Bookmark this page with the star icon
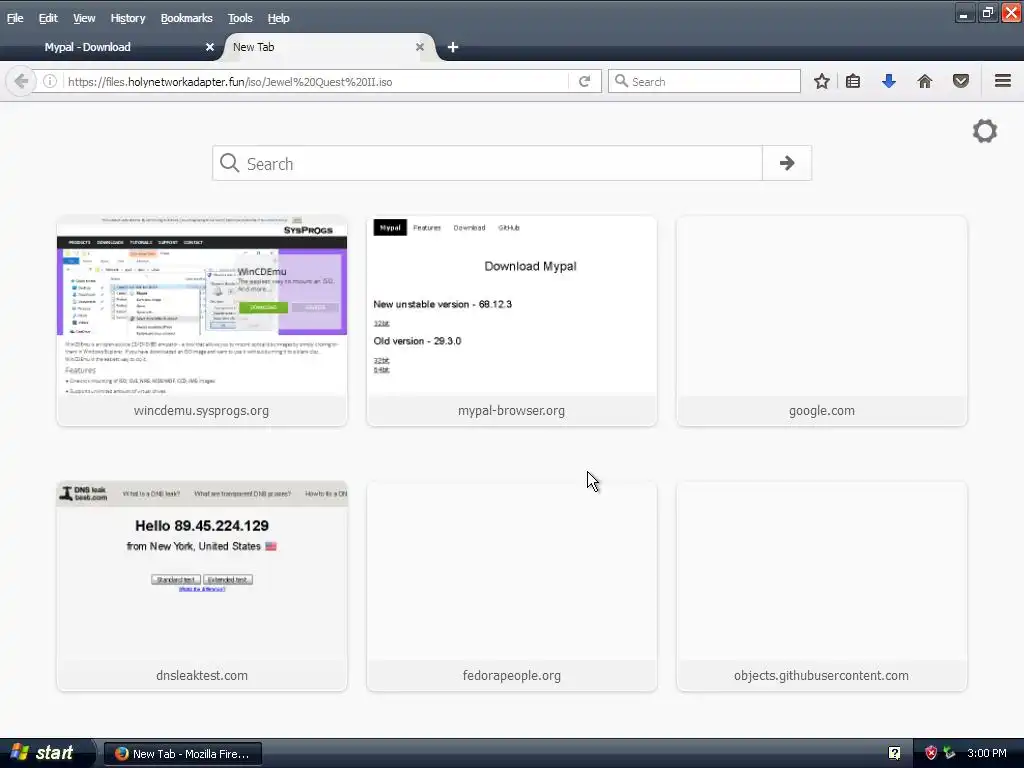 [822, 82]
